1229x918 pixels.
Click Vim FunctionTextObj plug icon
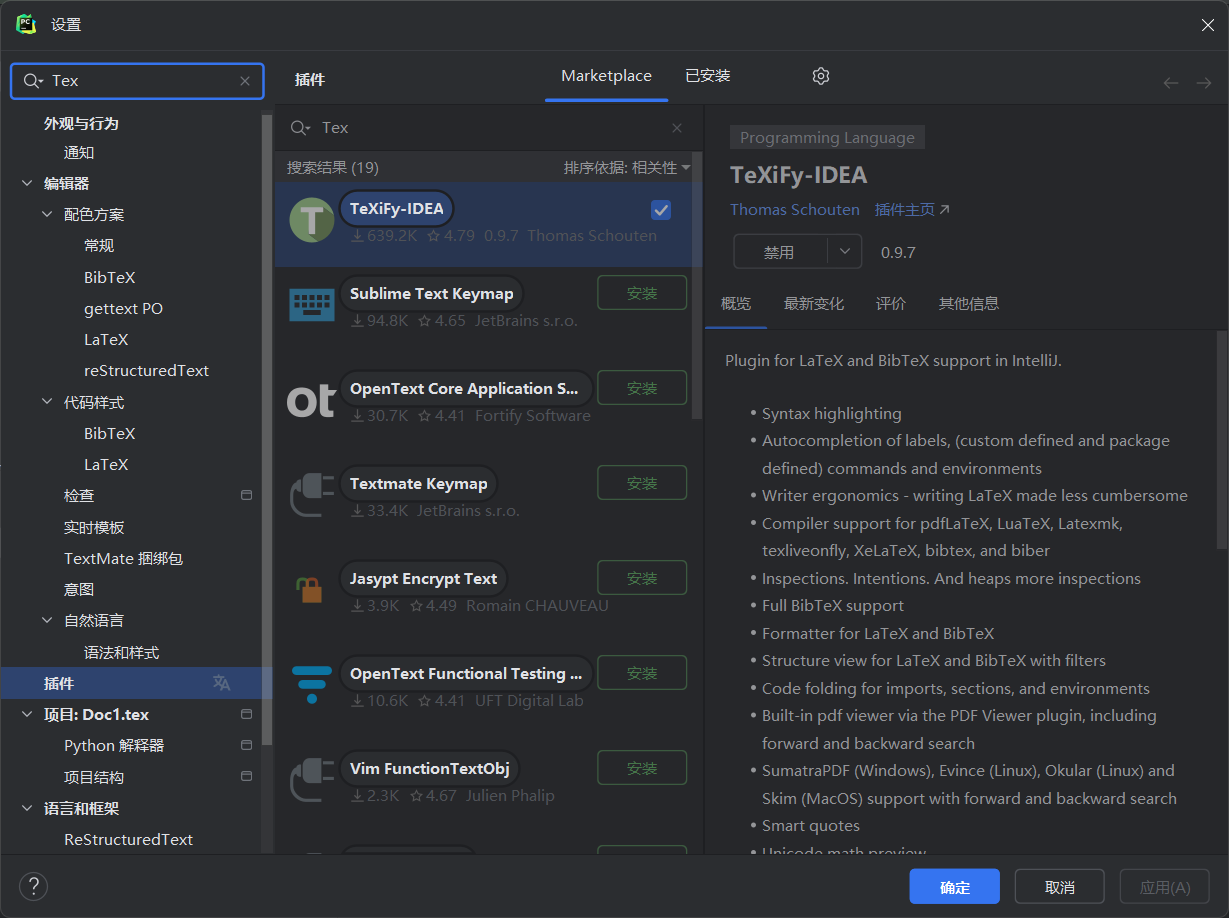312,779
